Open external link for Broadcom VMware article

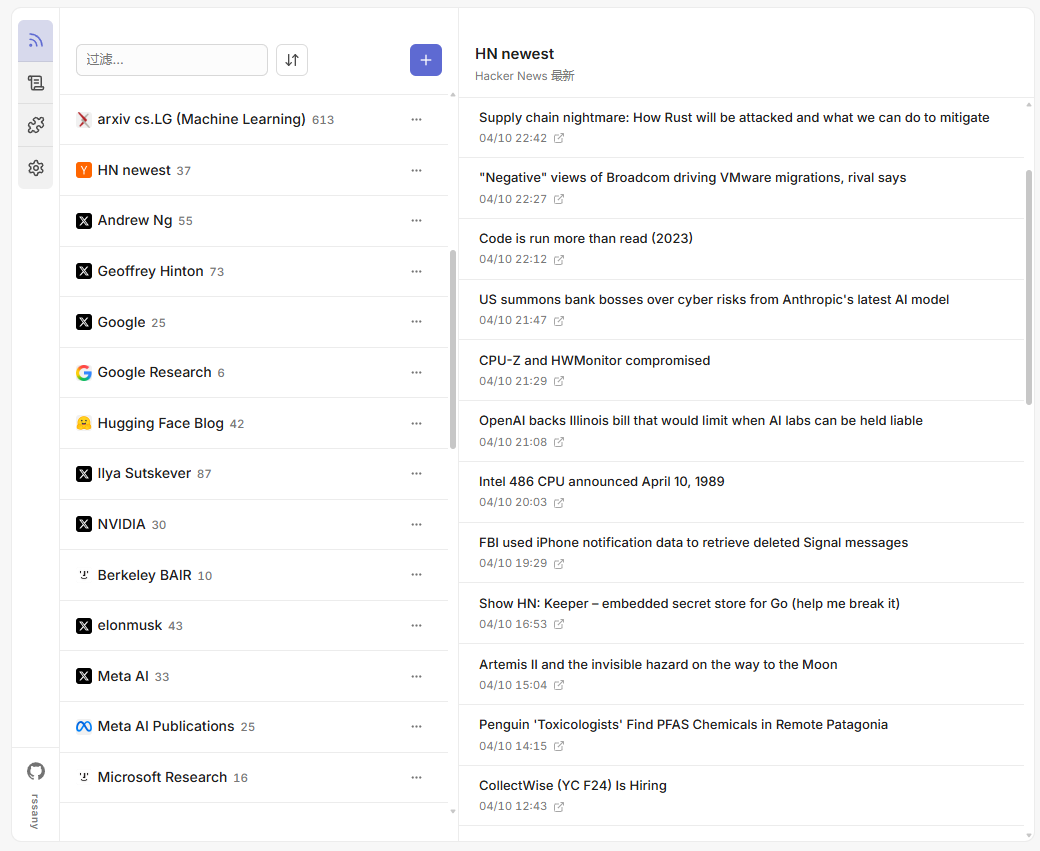(559, 199)
